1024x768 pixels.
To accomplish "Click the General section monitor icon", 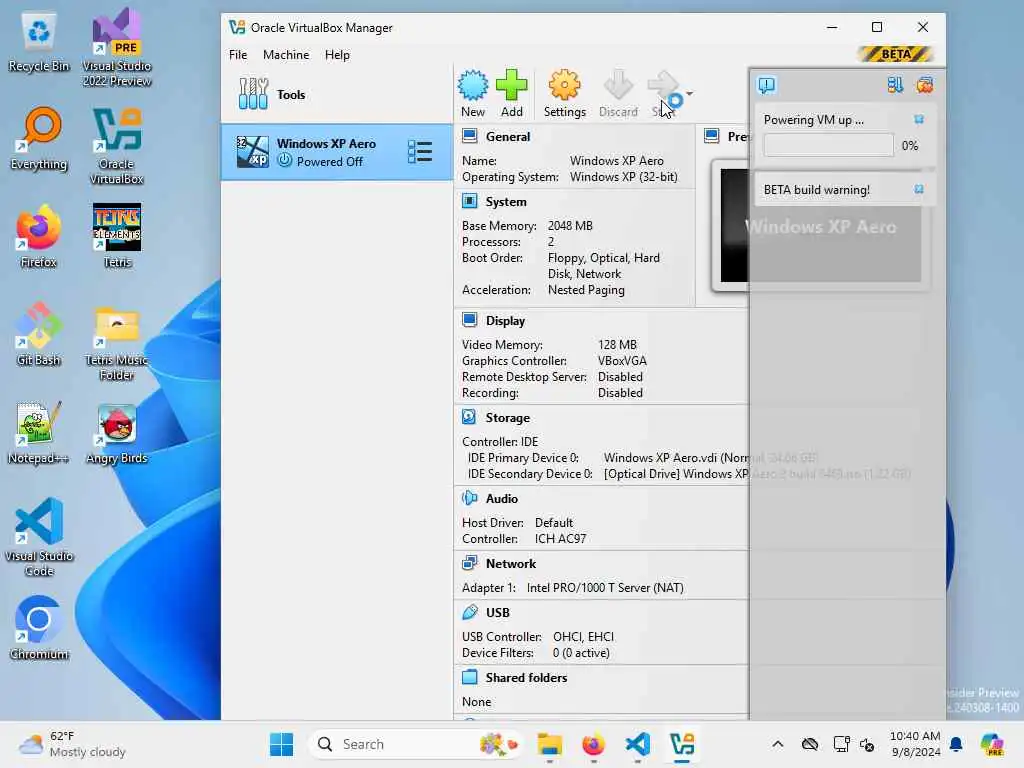I will click(470, 136).
